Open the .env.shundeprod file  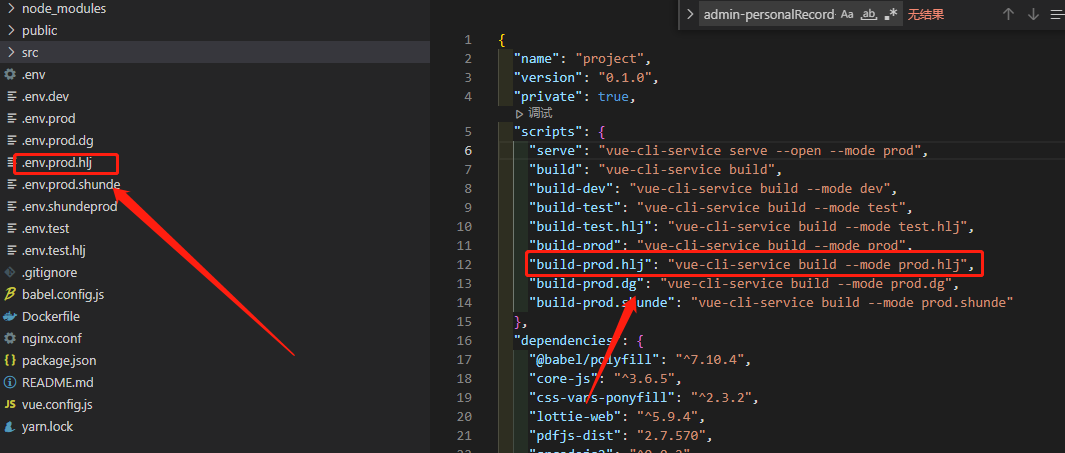[x=70, y=206]
